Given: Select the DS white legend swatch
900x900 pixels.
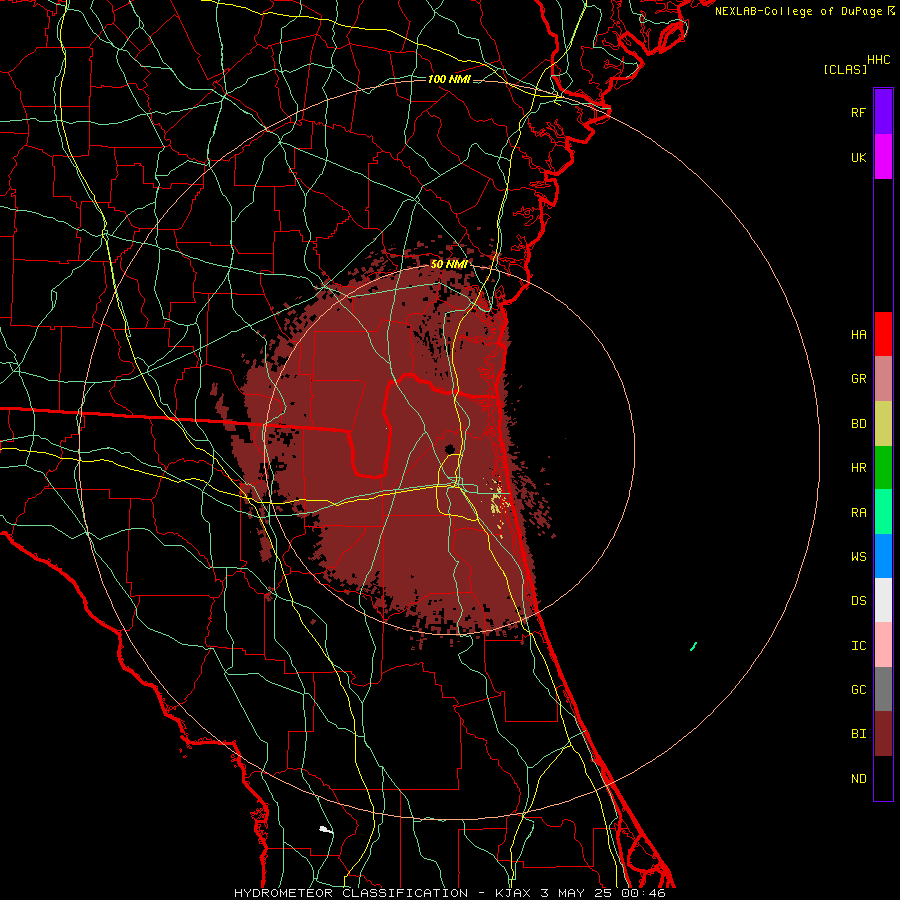Looking at the screenshot, I should coord(883,600).
